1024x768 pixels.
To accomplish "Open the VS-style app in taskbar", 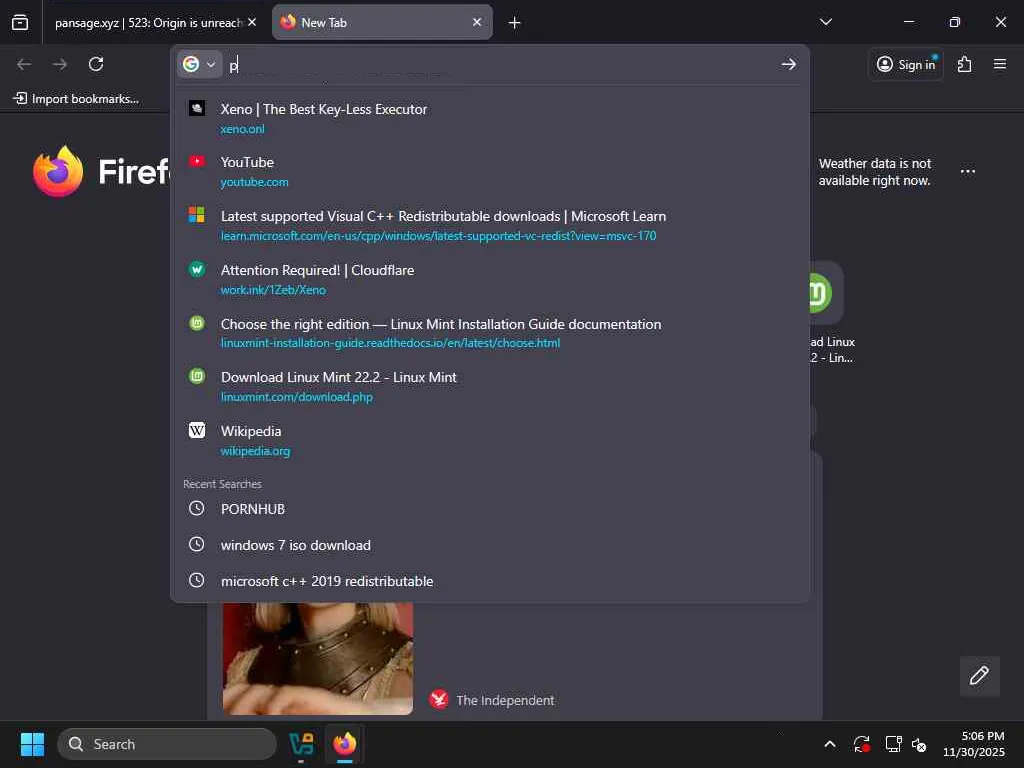I will (x=301, y=744).
